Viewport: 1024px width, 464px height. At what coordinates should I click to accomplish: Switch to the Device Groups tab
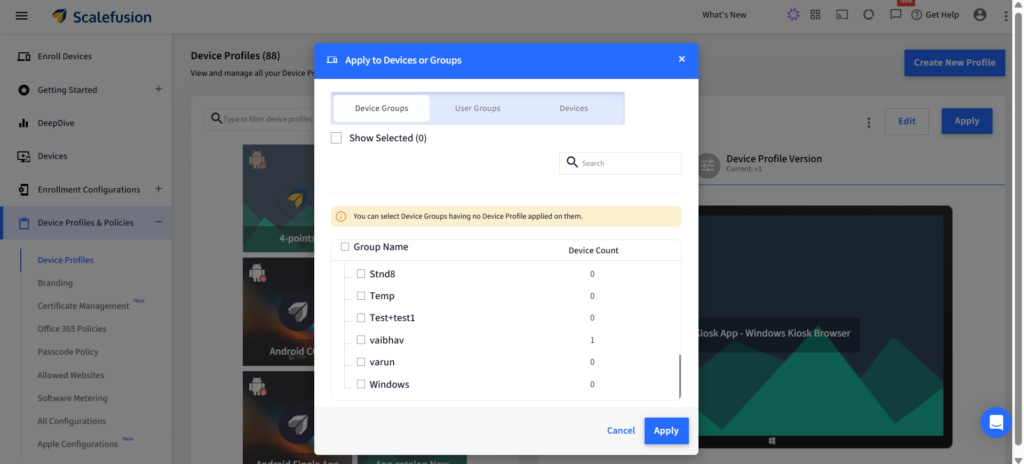point(381,108)
